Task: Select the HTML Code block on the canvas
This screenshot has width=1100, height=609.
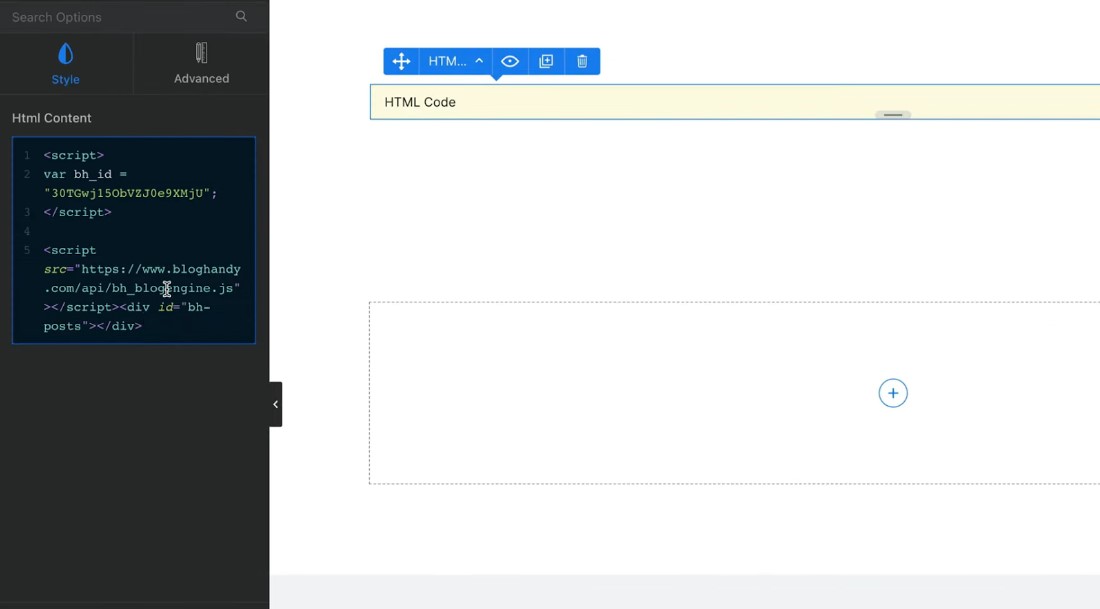Action: 735,102
